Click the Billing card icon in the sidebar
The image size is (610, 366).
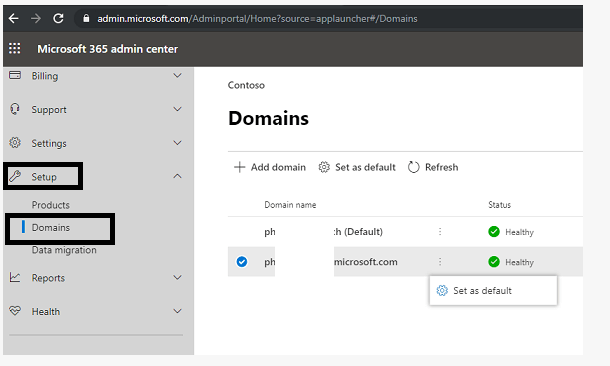15,75
